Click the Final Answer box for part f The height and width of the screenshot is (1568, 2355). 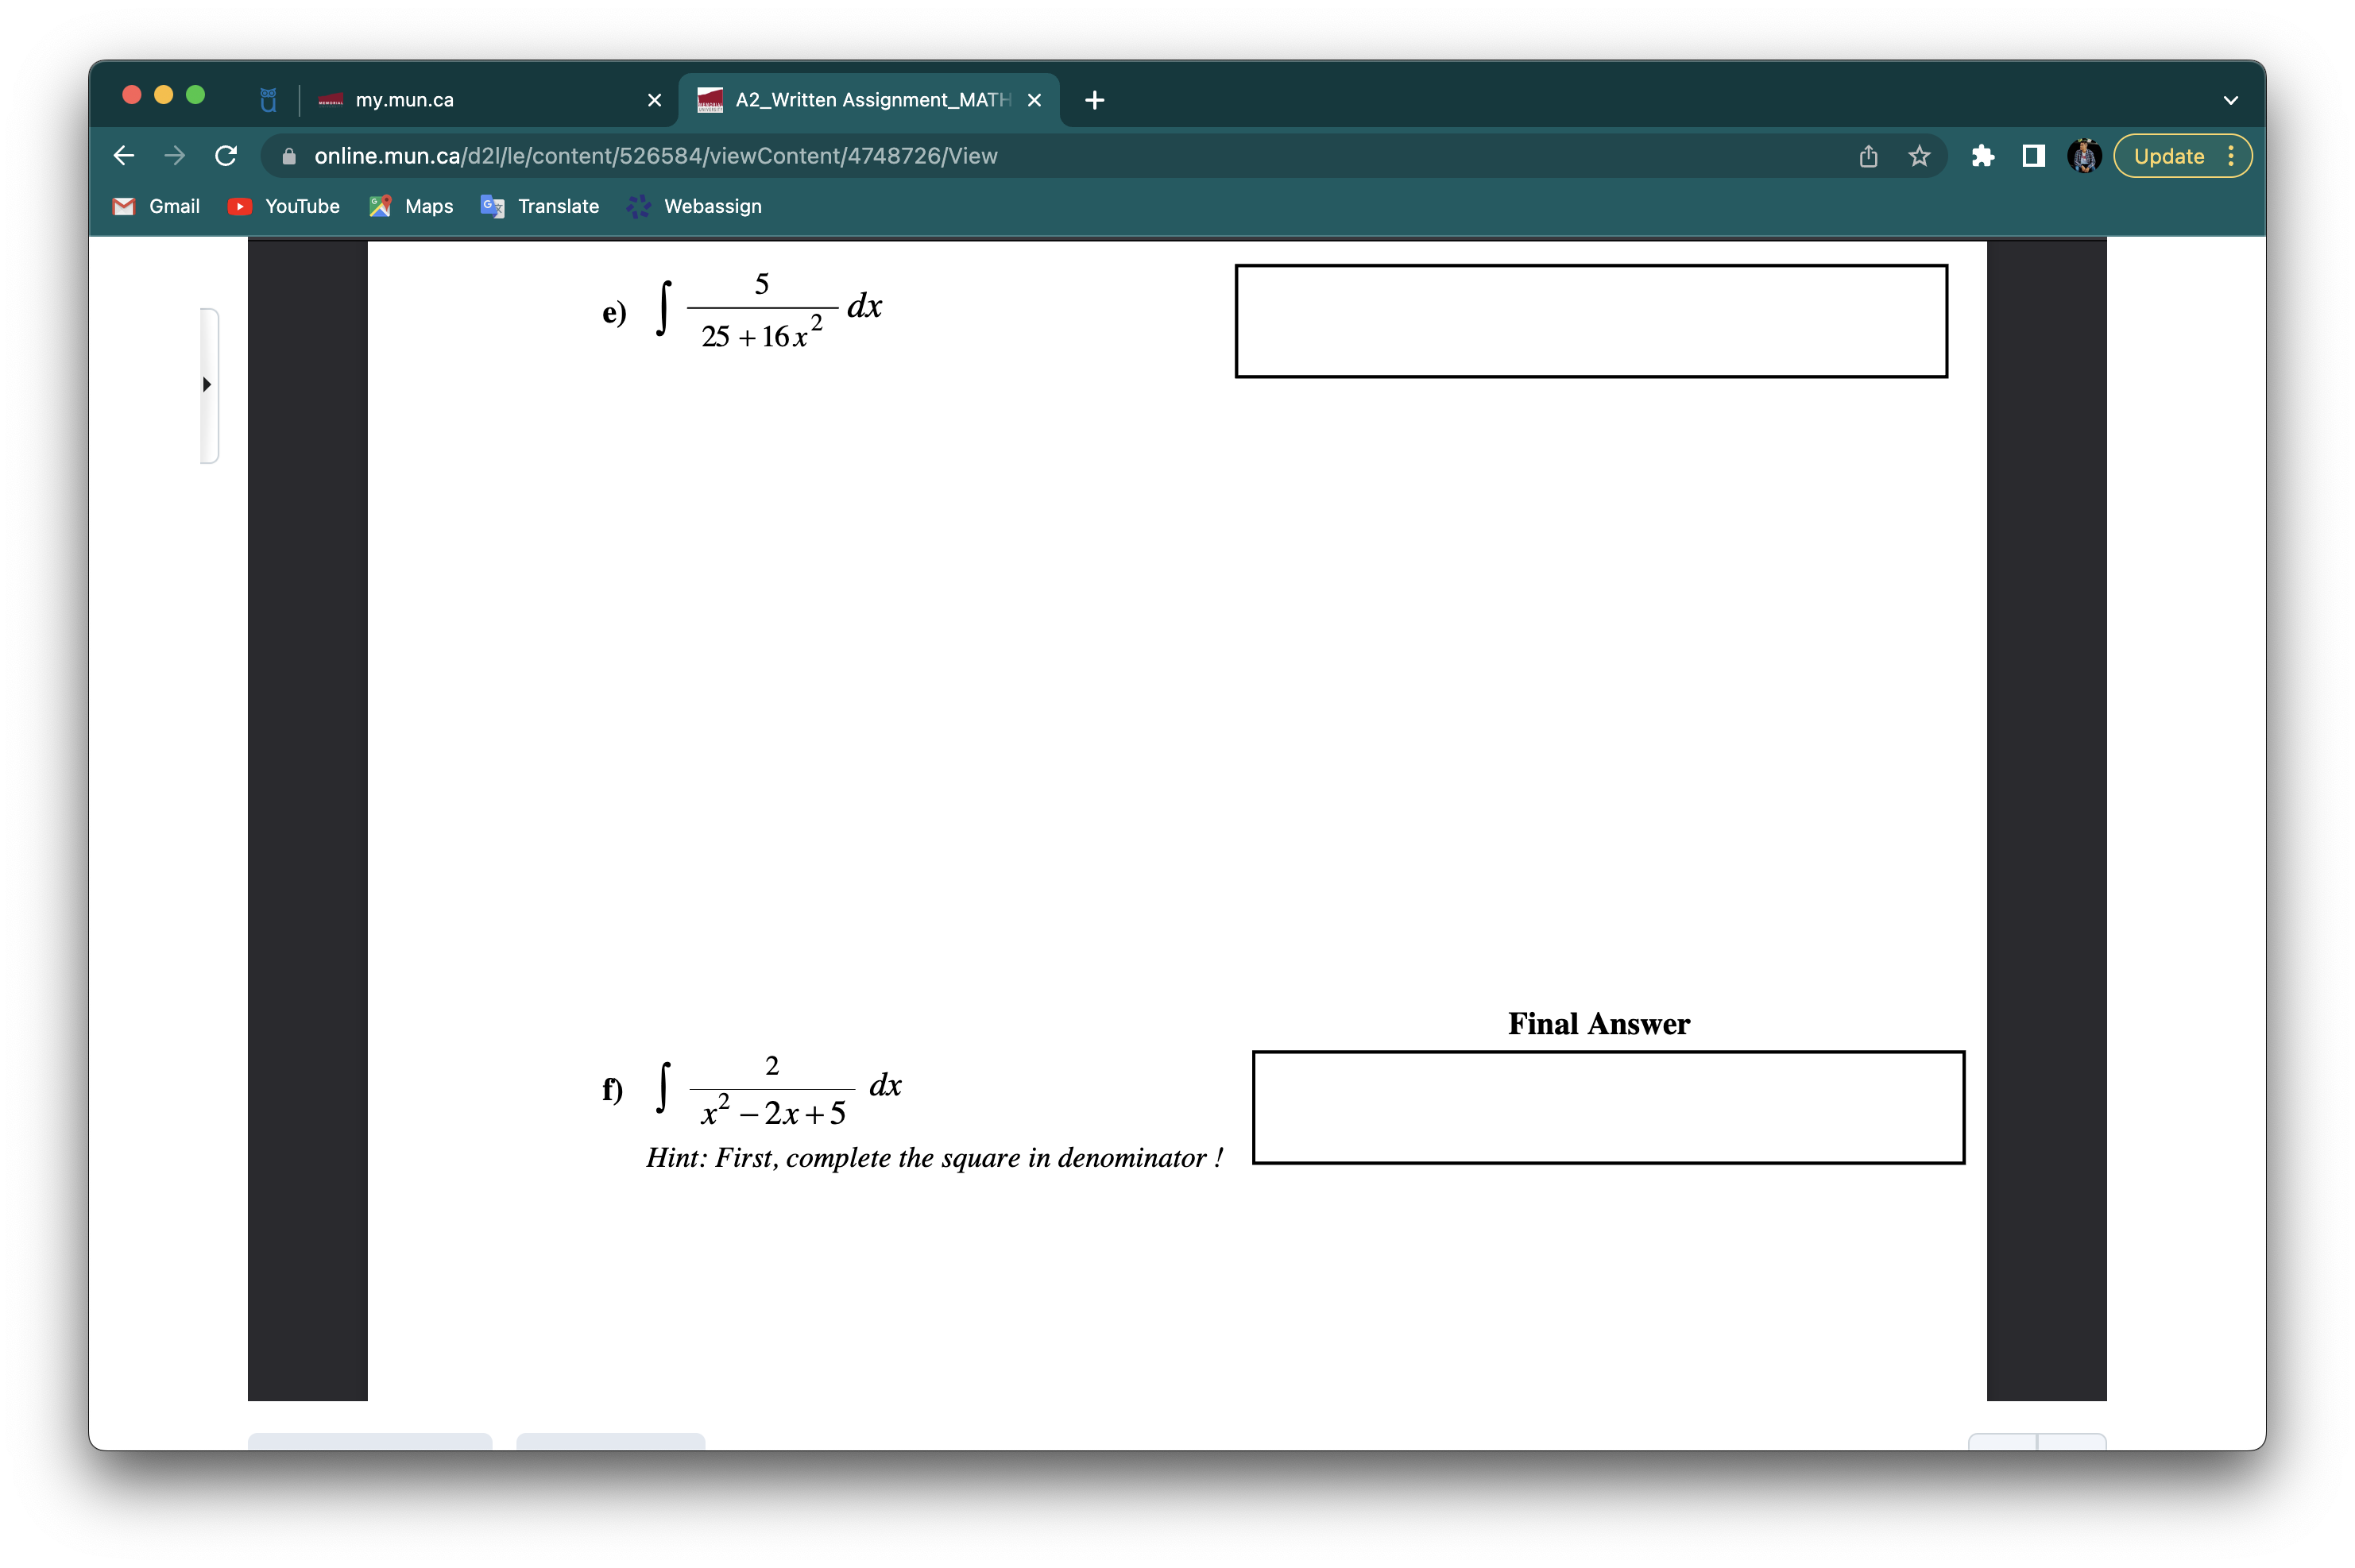click(1608, 1108)
